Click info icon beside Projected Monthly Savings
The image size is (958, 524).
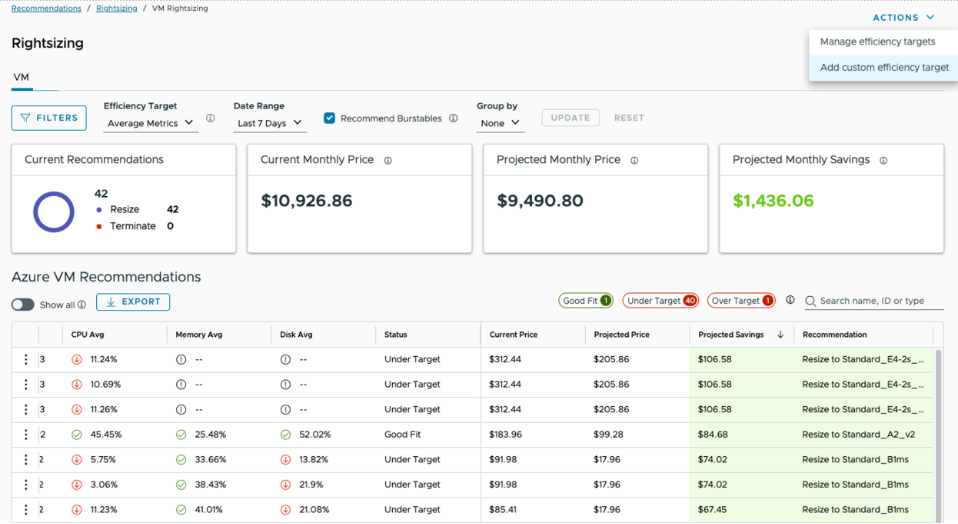[x=883, y=160]
